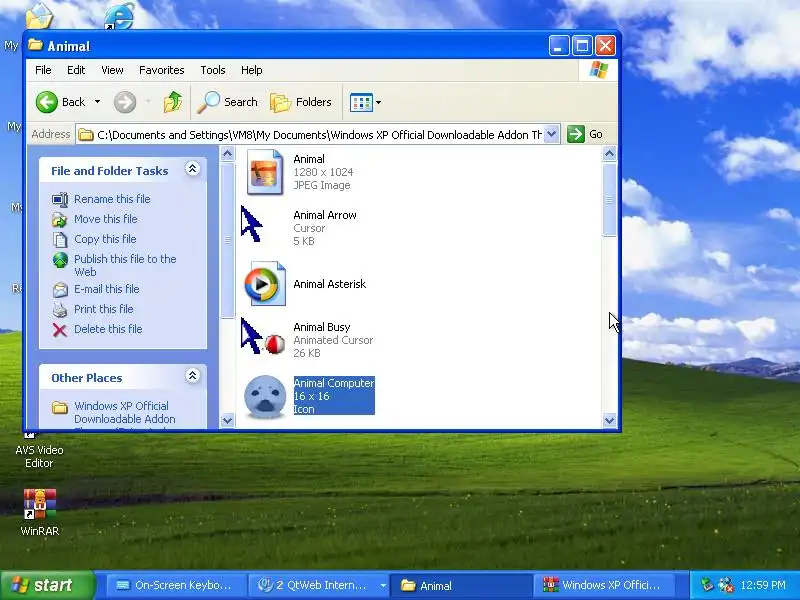Select the Animal Busy animated cursor icon
The image size is (800, 600).
point(263,336)
